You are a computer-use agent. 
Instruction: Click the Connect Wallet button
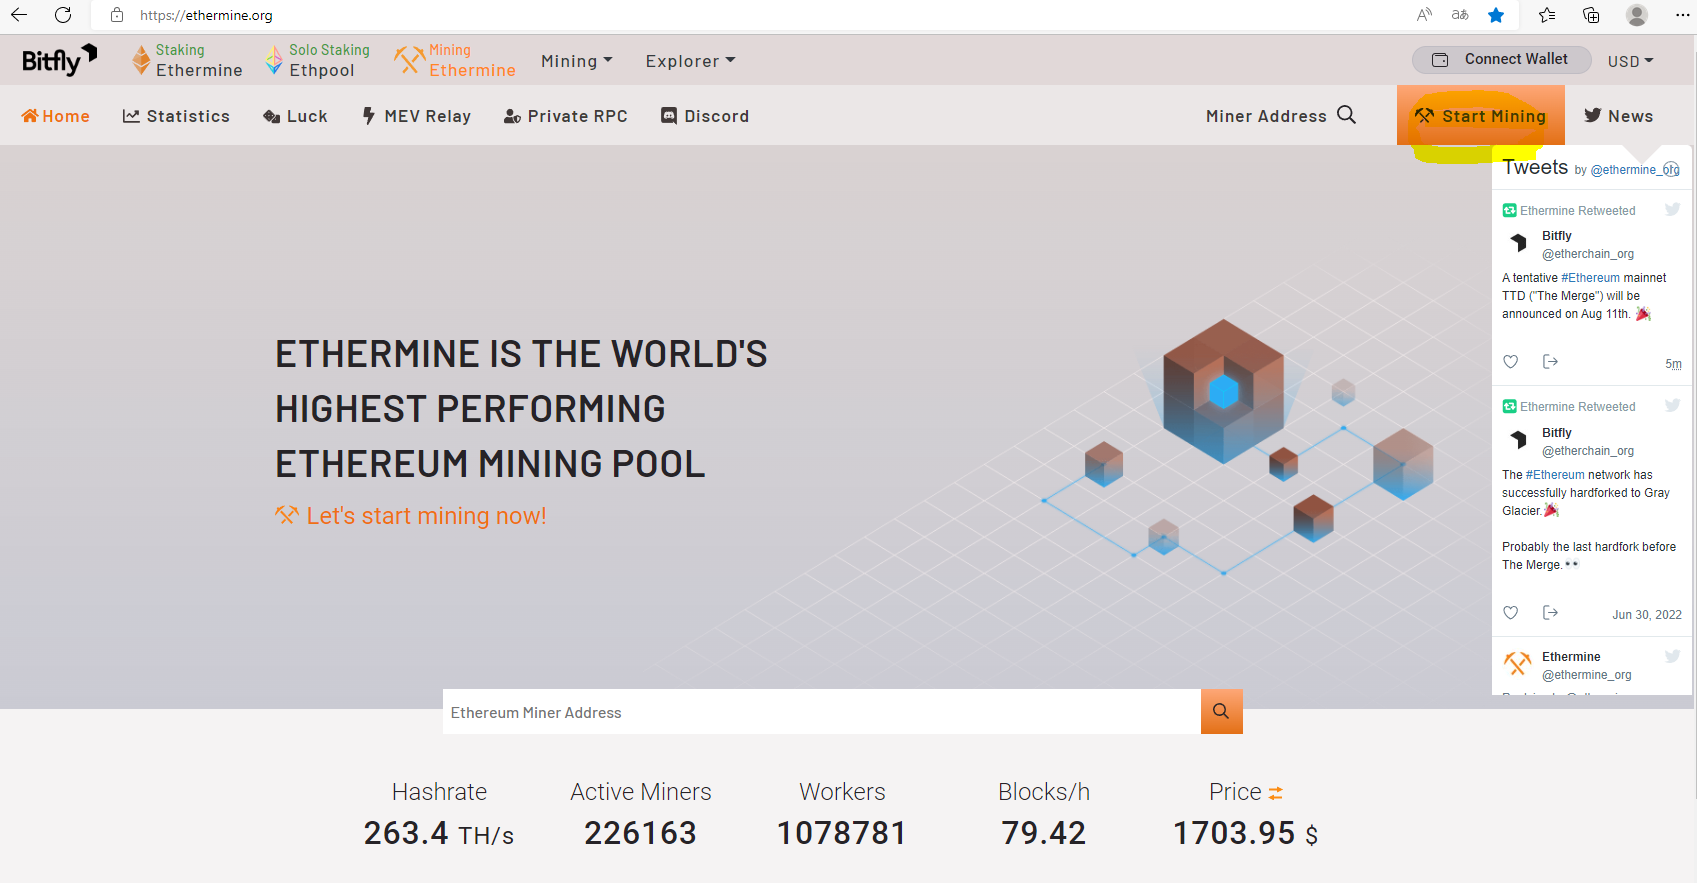1502,59
